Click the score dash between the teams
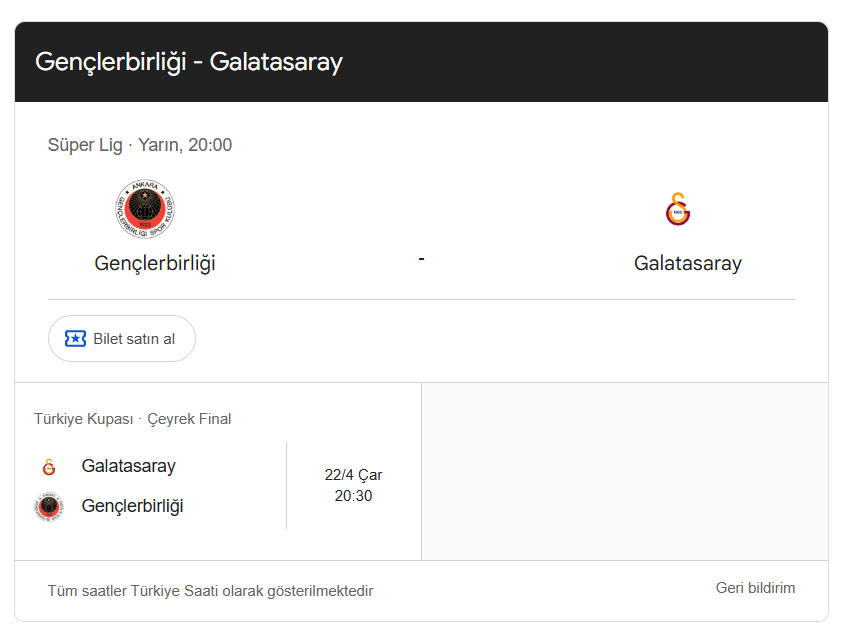This screenshot has width=853, height=624. click(x=422, y=258)
